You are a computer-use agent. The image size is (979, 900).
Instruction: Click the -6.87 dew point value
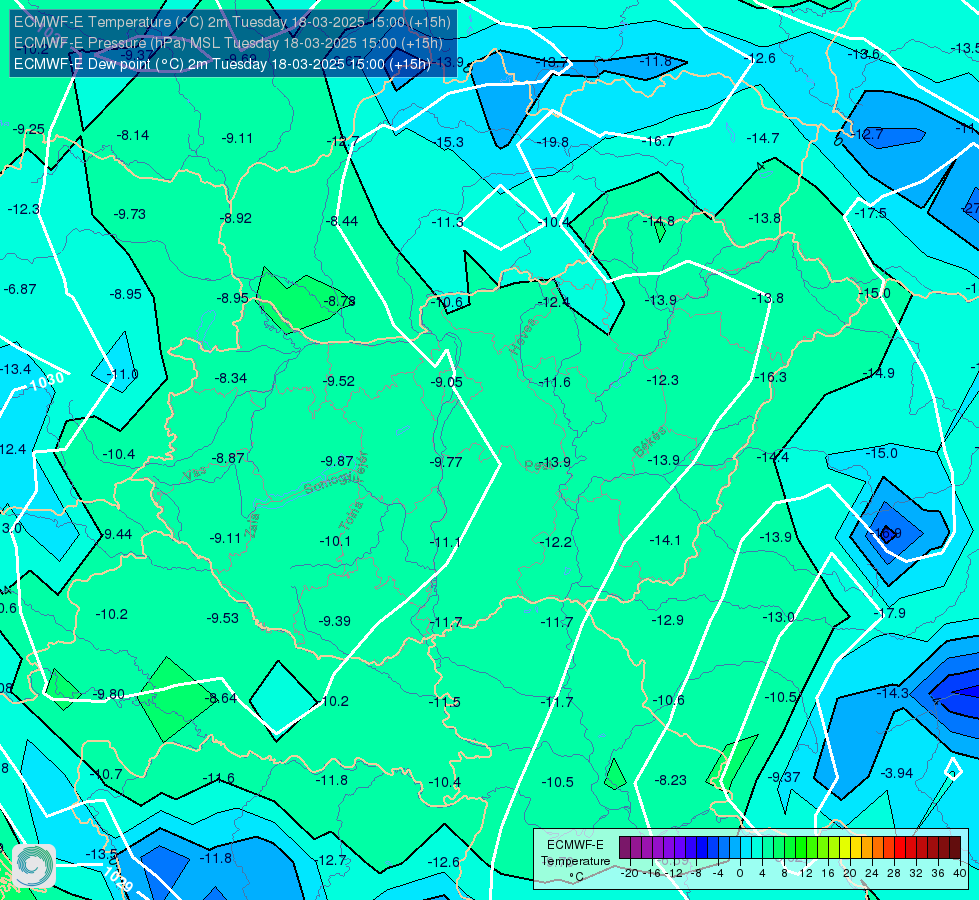pyautogui.click(x=20, y=289)
